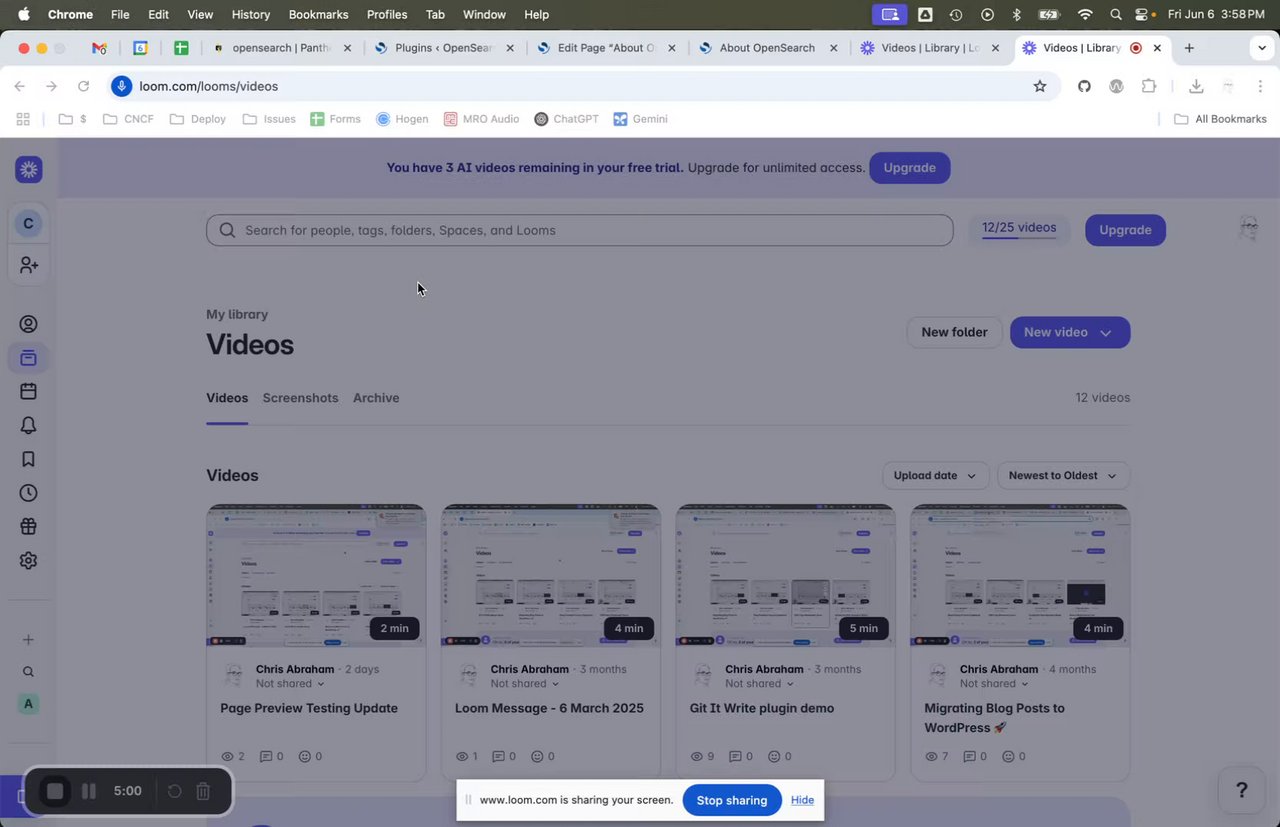Open a new browser tab

tap(1189, 48)
